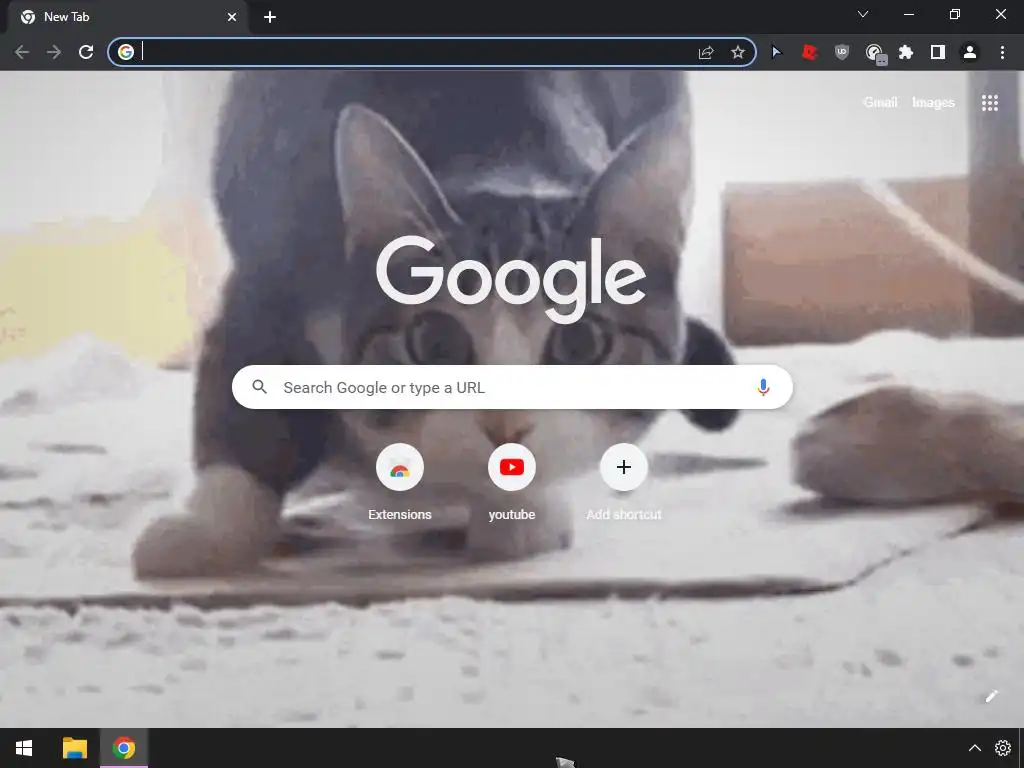
Task: Open the taskbar settings gear
Action: (1002, 748)
